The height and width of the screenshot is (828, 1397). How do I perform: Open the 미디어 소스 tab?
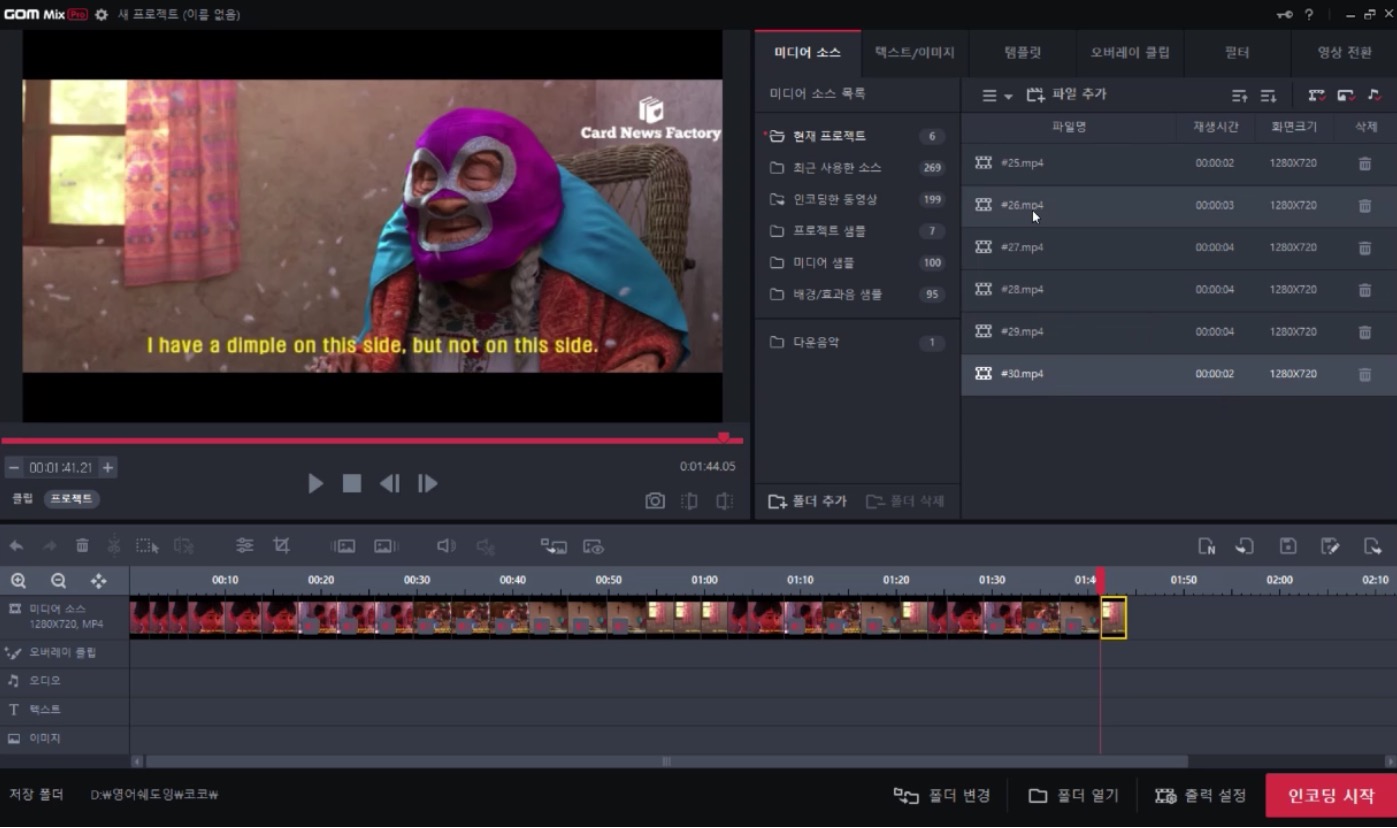pos(807,53)
